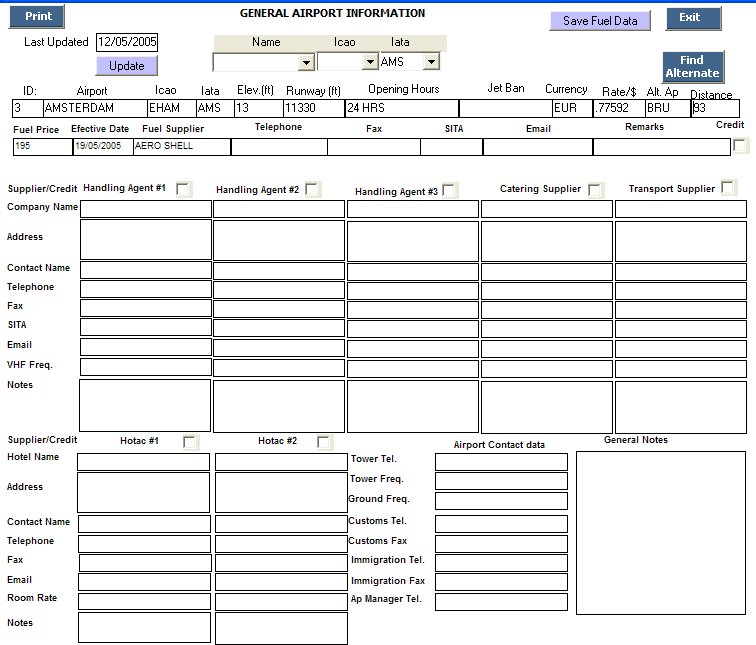Tick the fuel supplier Credit checkbox
Viewport: 756px width, 645px height.
coord(740,145)
